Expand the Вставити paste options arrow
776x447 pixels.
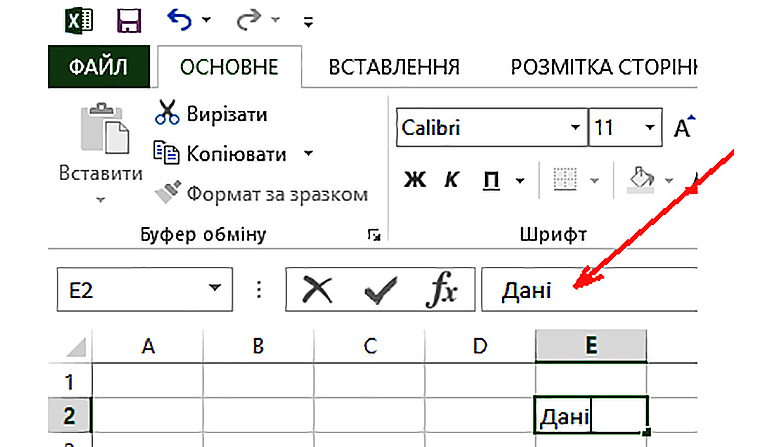click(x=100, y=200)
